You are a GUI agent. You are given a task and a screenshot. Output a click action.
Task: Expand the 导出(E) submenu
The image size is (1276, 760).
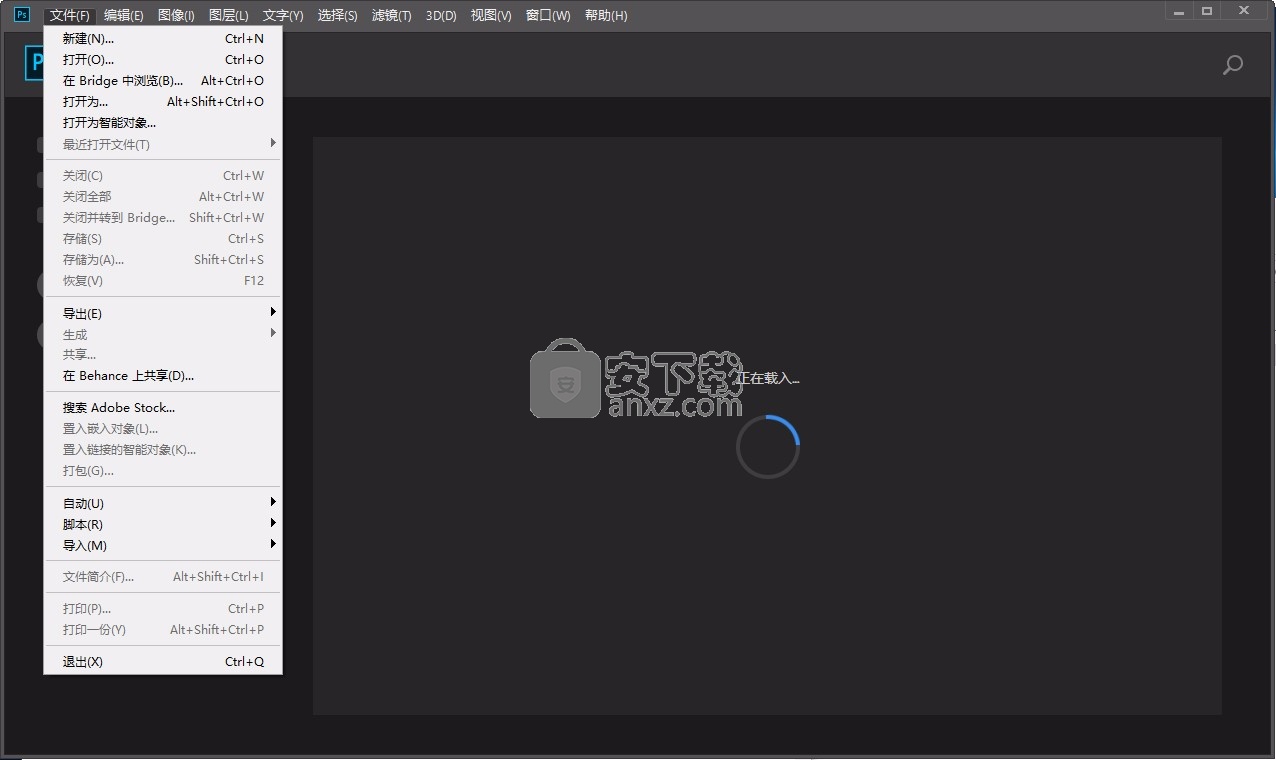[x=163, y=313]
